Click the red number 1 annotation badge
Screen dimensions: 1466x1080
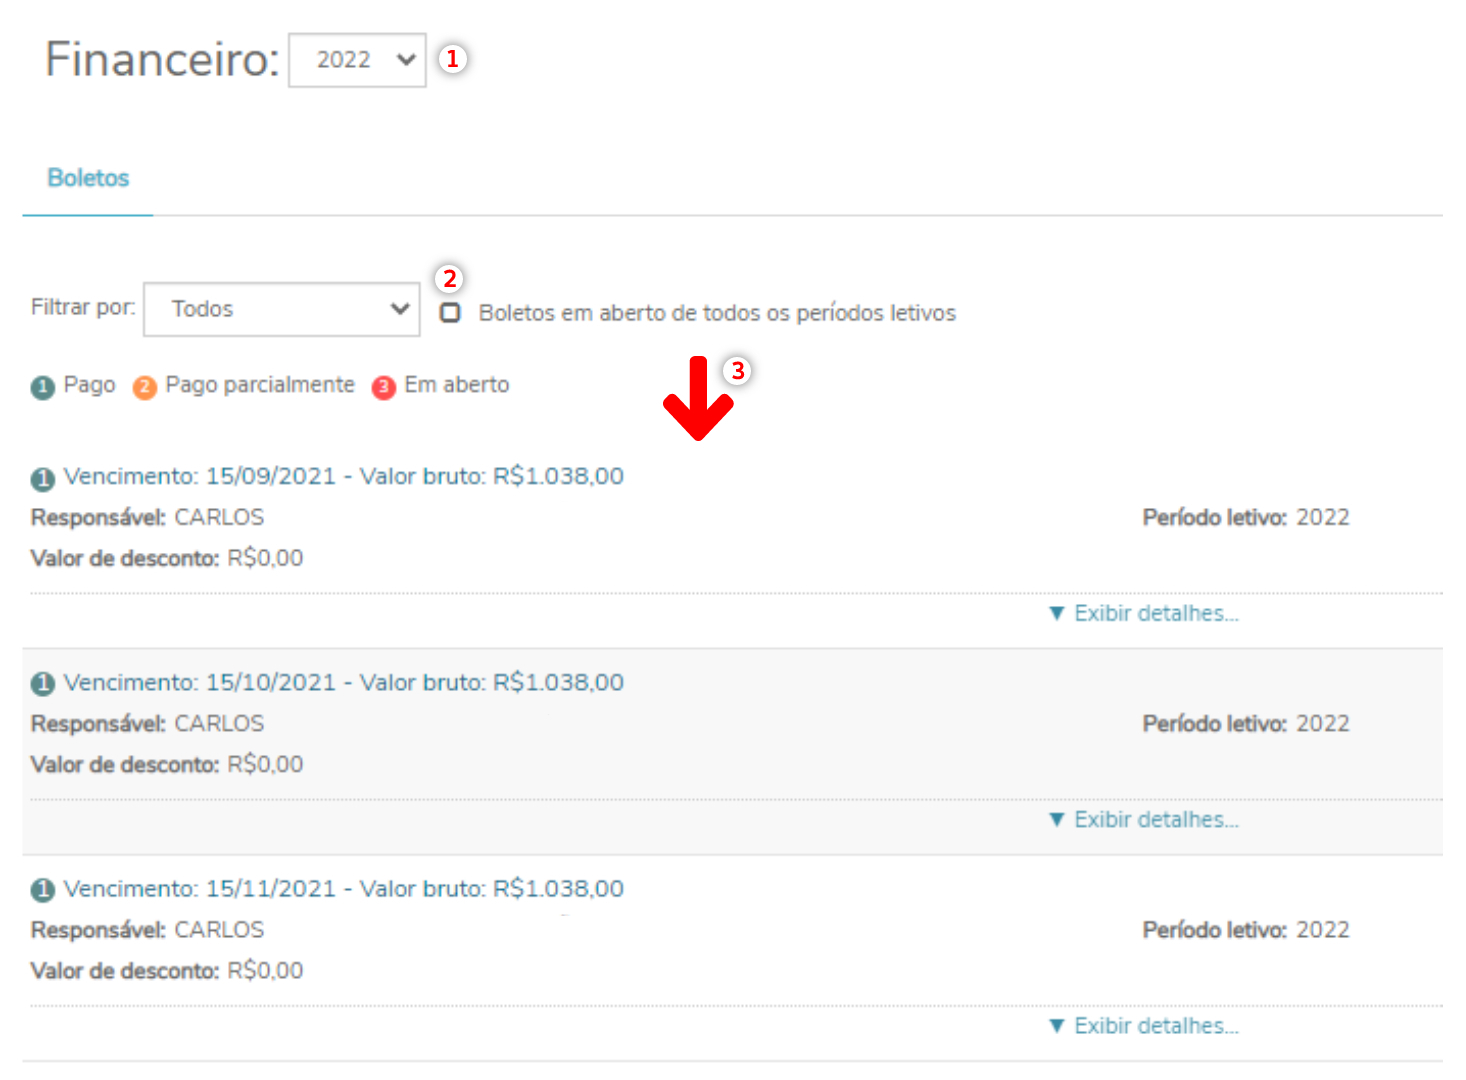click(x=452, y=59)
